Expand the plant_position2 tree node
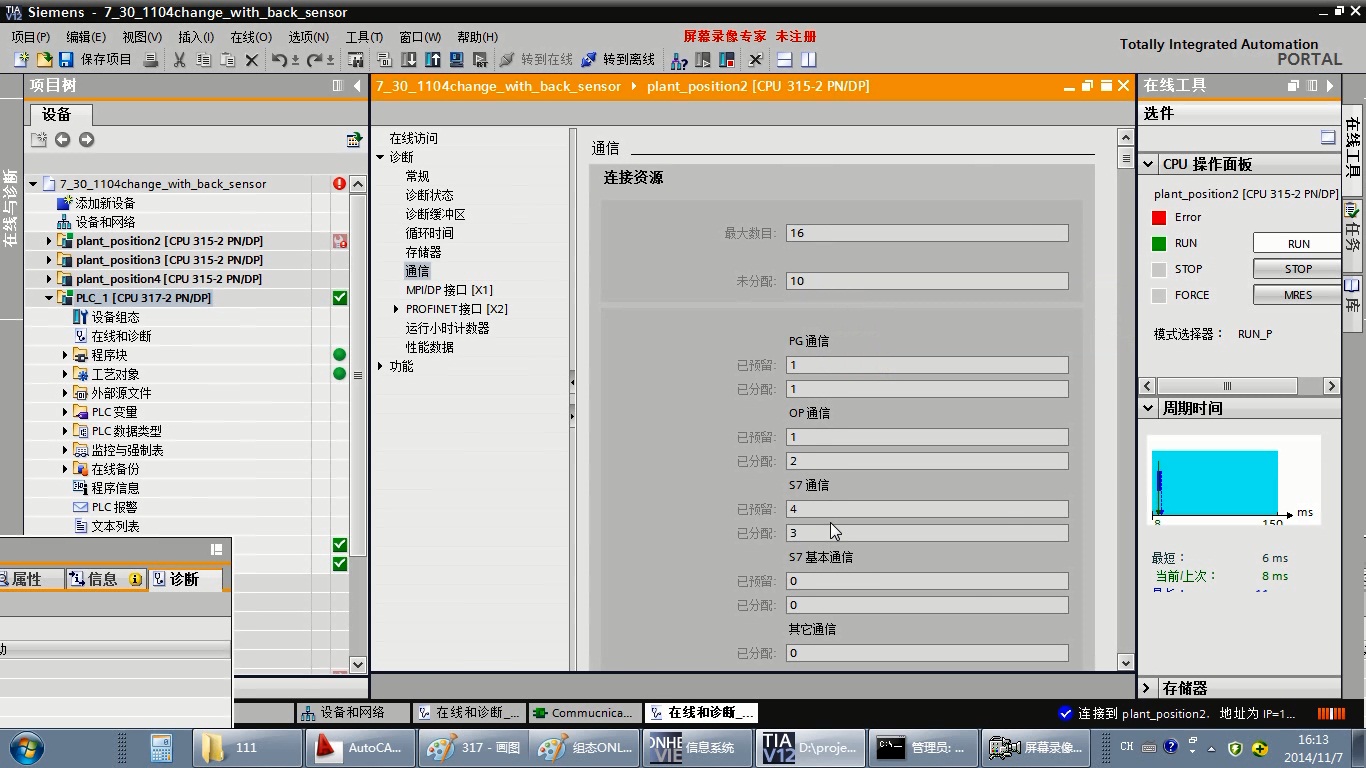1366x768 pixels. click(49, 241)
